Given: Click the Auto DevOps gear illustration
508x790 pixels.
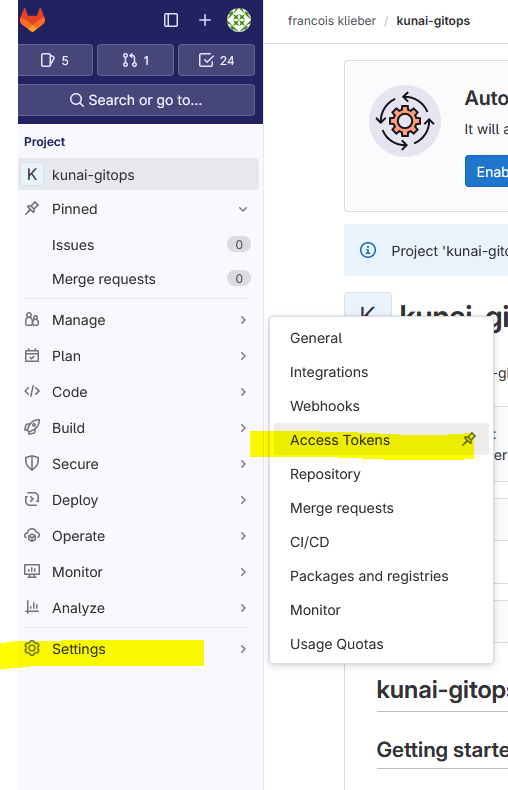Looking at the screenshot, I should (405, 121).
